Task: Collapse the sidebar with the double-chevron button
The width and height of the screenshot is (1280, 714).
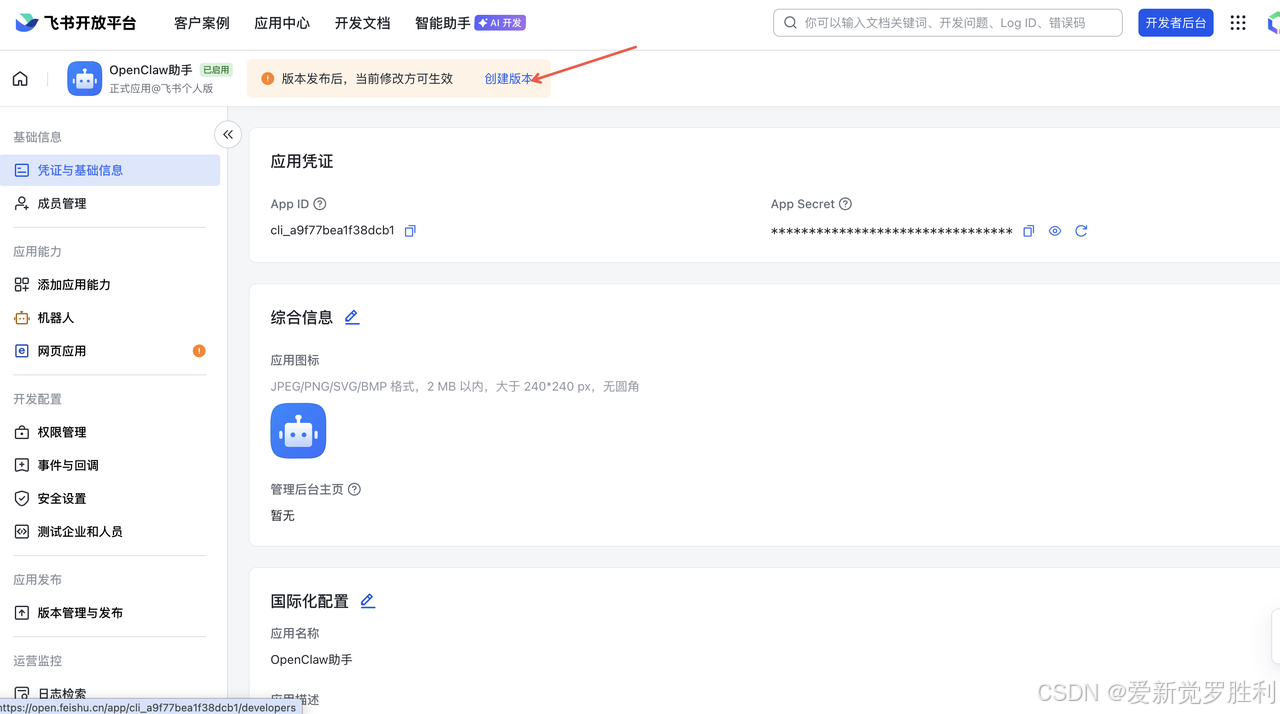Action: [x=228, y=134]
